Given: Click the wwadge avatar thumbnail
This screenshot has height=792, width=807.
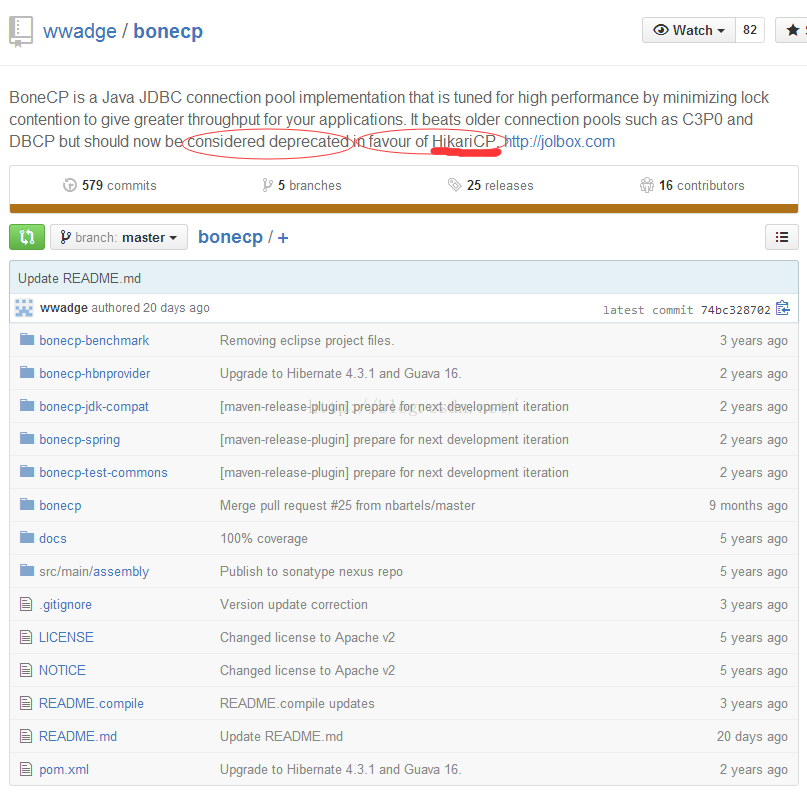Looking at the screenshot, I should pos(24,308).
